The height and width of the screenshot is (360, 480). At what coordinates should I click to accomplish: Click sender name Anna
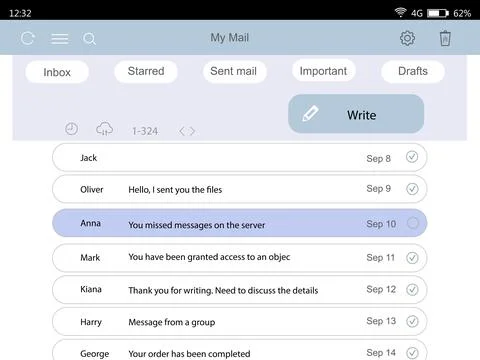pos(90,223)
